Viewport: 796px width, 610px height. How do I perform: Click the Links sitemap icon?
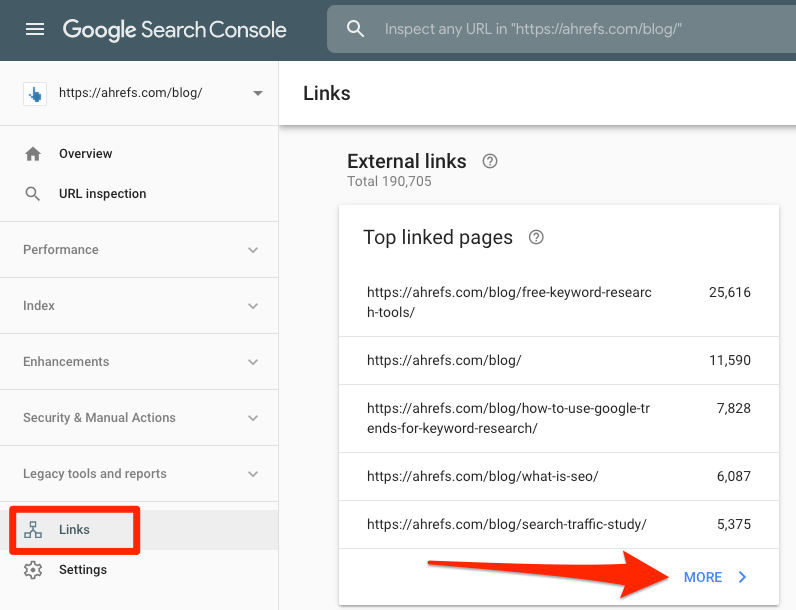pyautogui.click(x=33, y=530)
